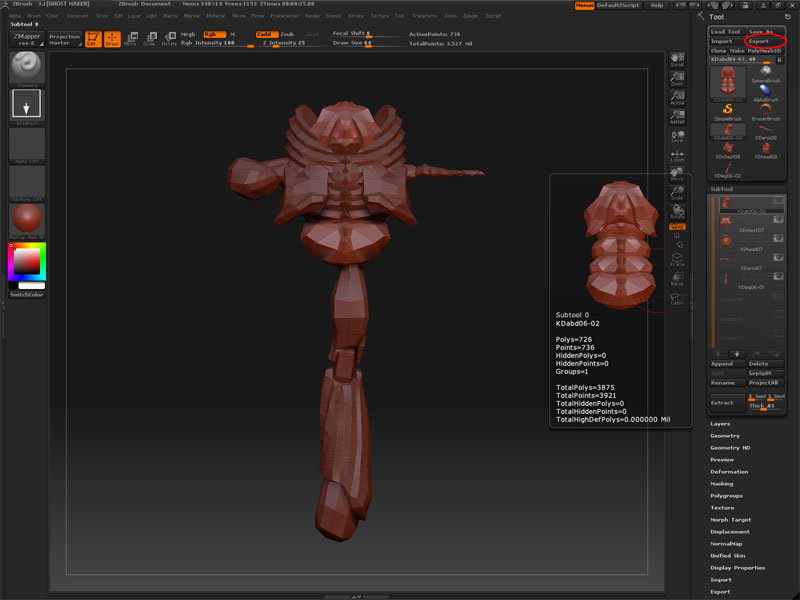Activate the Edit mode button
800x600 pixels.
click(x=93, y=38)
